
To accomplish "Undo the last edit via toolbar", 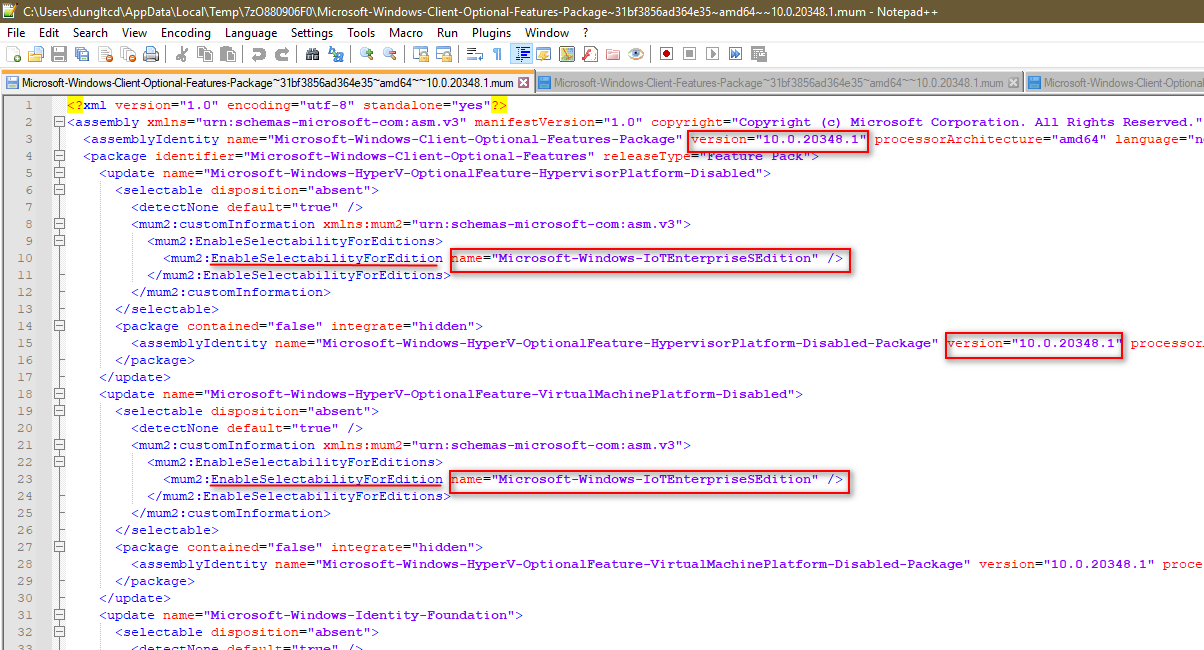I will (257, 53).
